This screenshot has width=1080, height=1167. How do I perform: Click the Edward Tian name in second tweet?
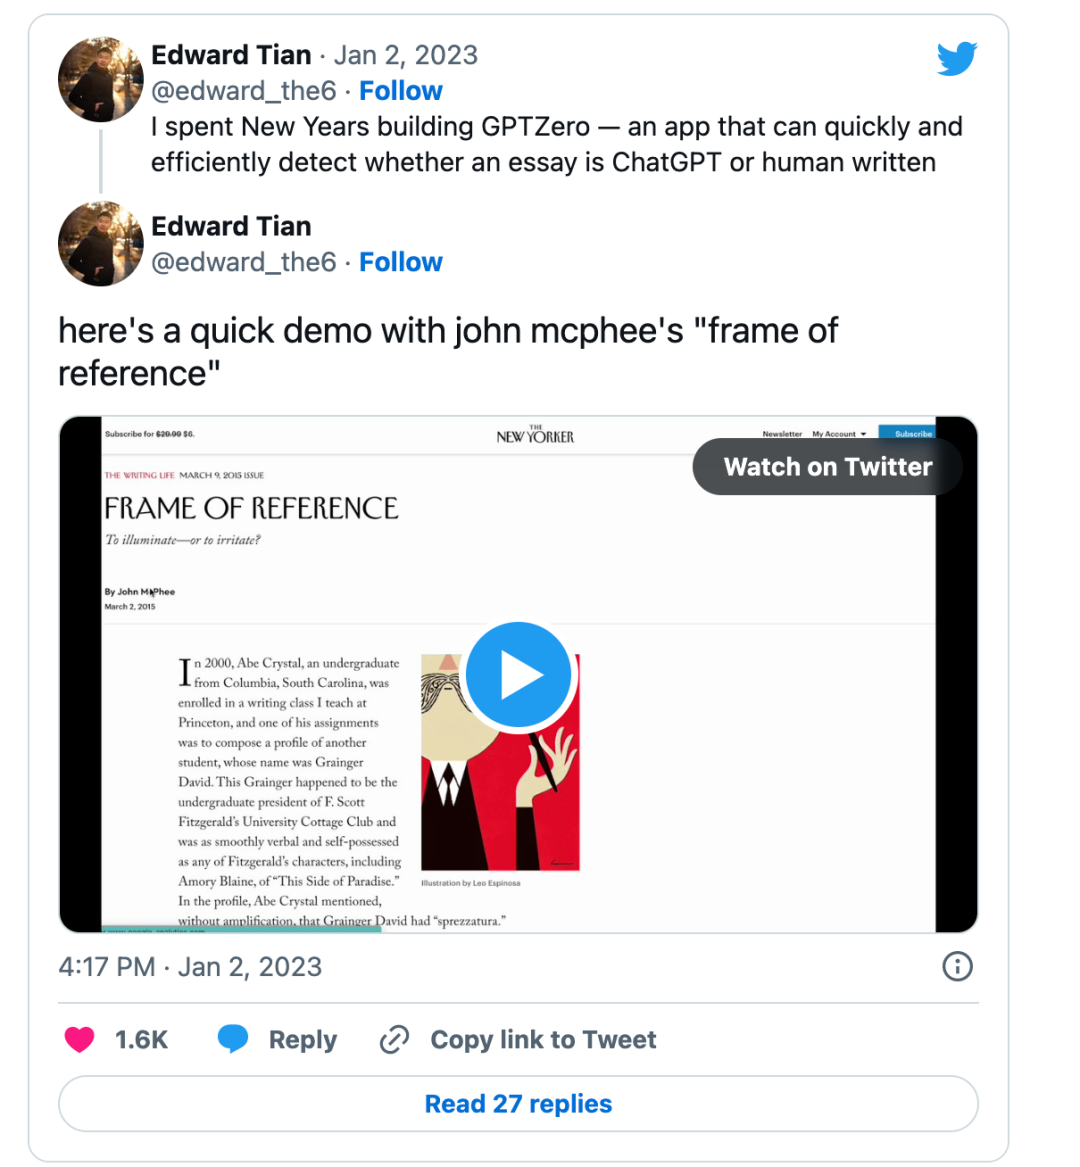(231, 227)
